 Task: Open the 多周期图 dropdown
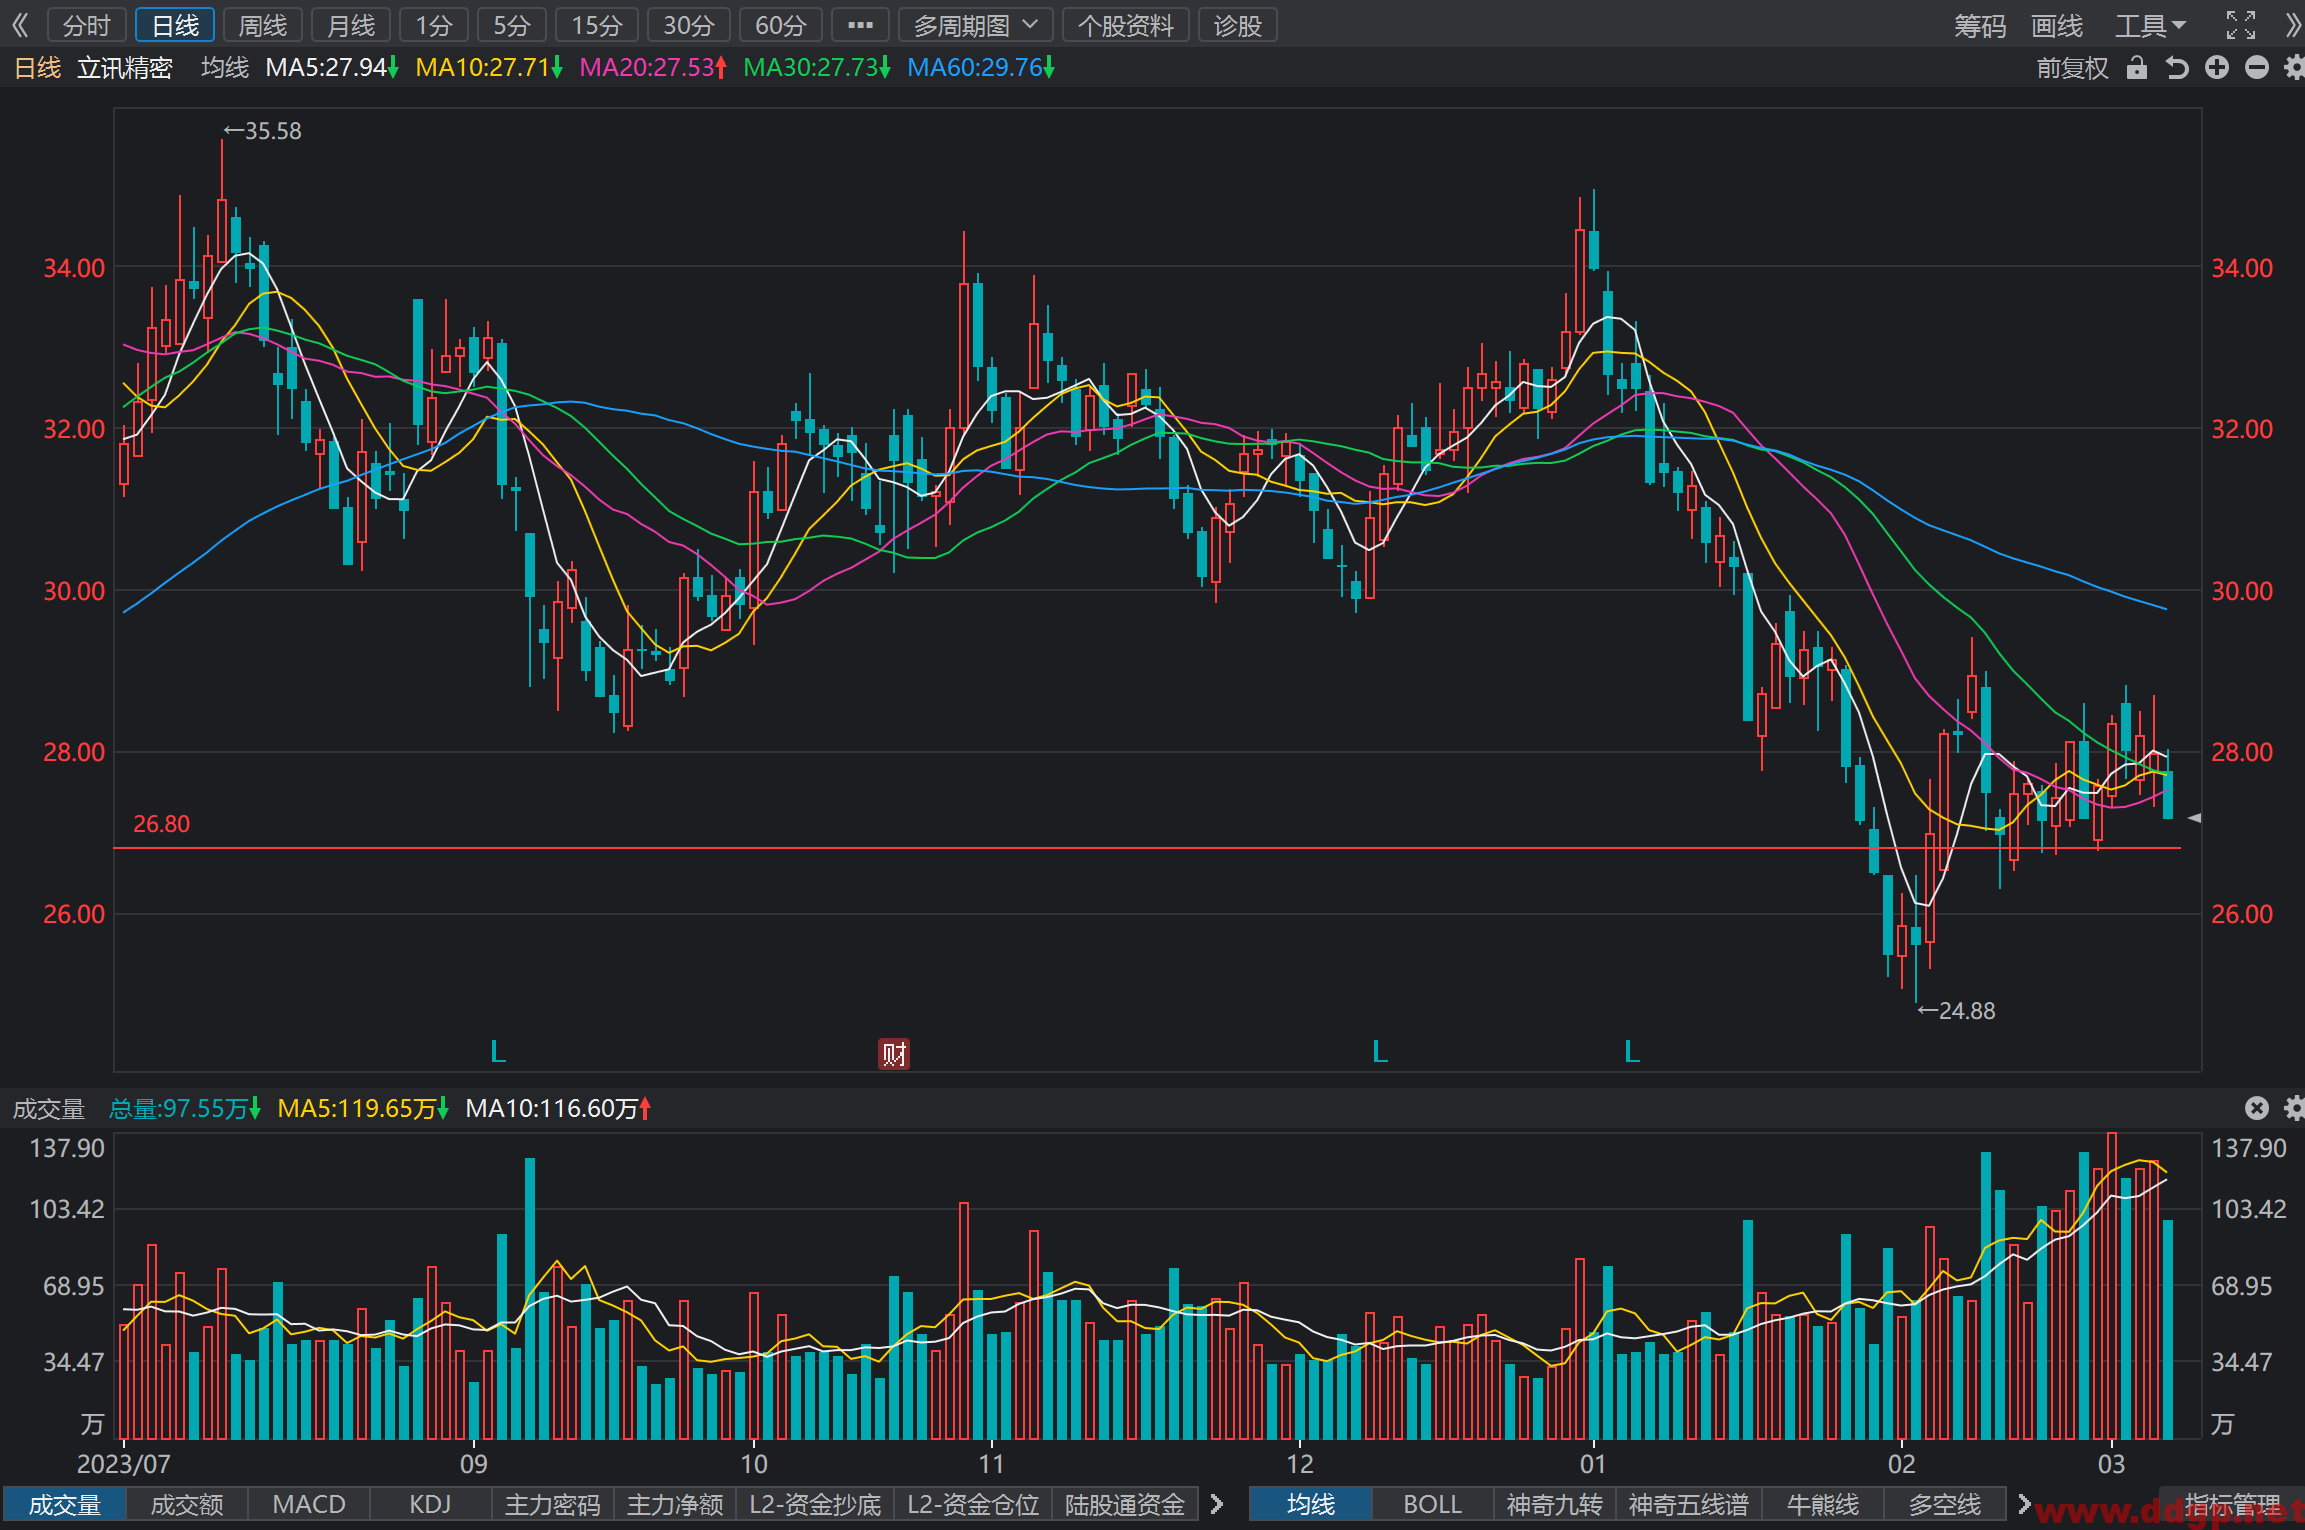[x=976, y=25]
